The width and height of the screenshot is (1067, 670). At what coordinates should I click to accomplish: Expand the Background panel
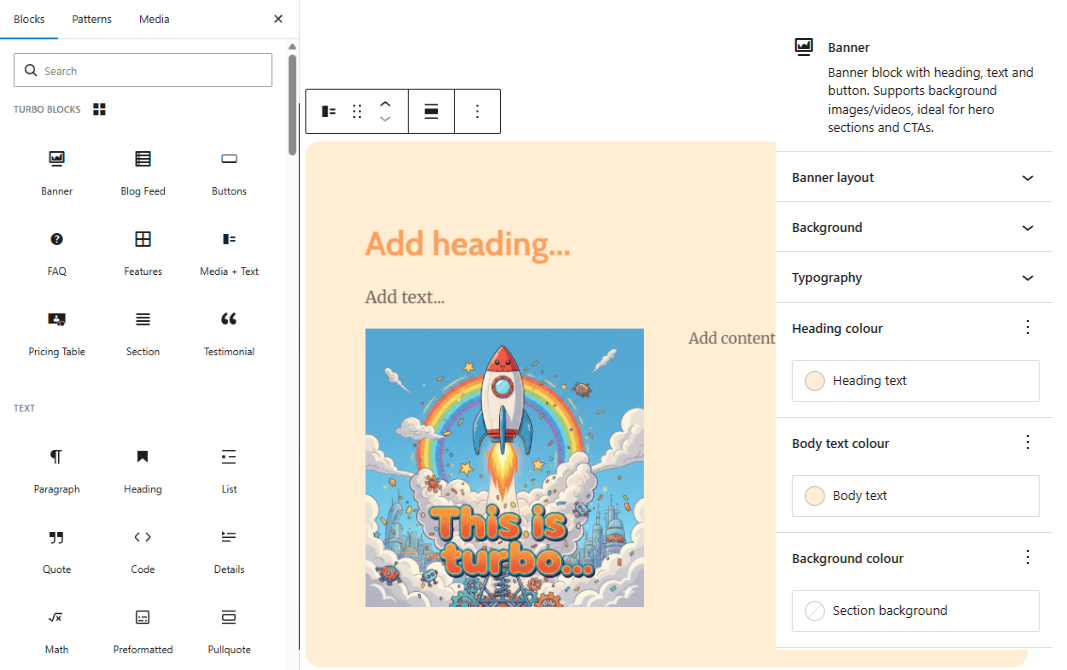pos(914,227)
